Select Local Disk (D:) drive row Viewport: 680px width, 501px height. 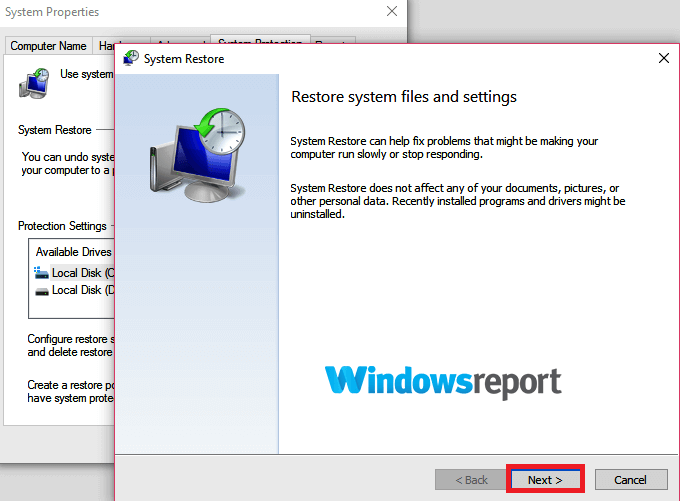[x=74, y=290]
